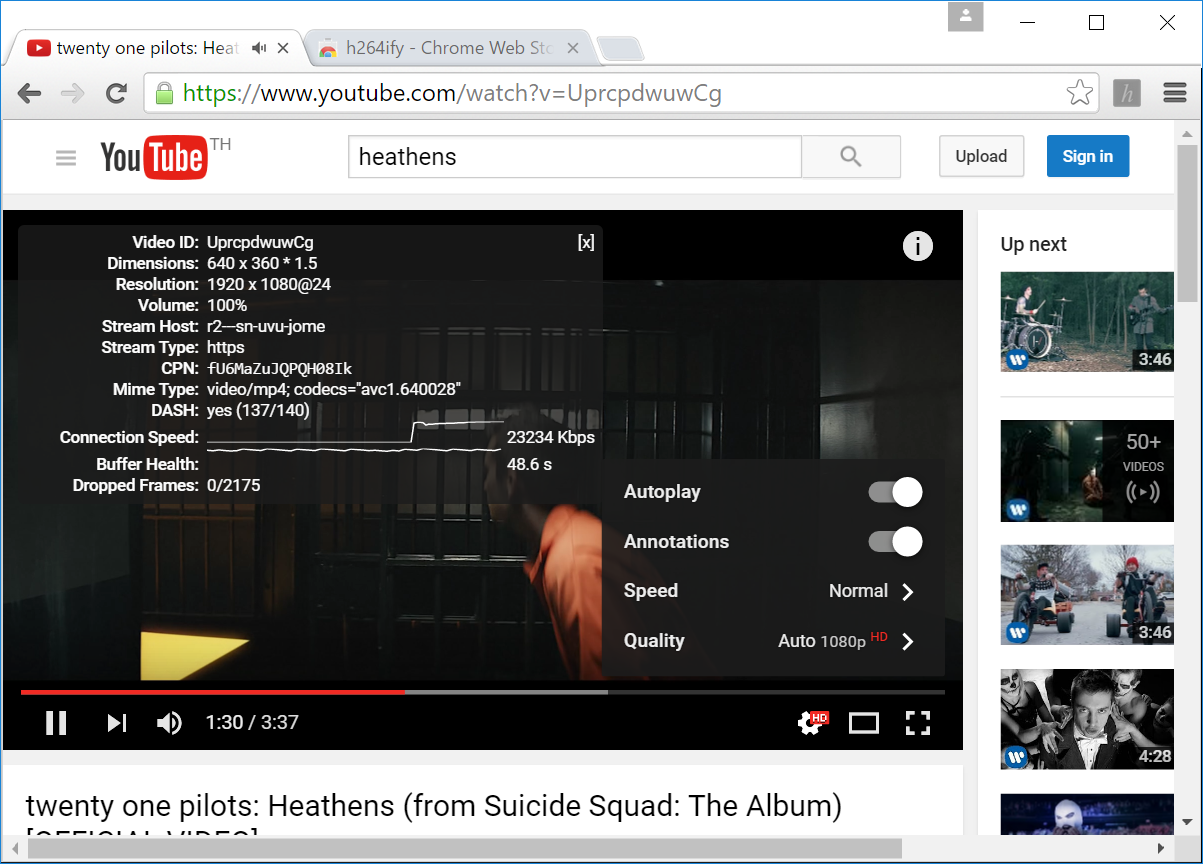The width and height of the screenshot is (1203, 864).
Task: Open the Chrome menu
Action: tap(1175, 93)
